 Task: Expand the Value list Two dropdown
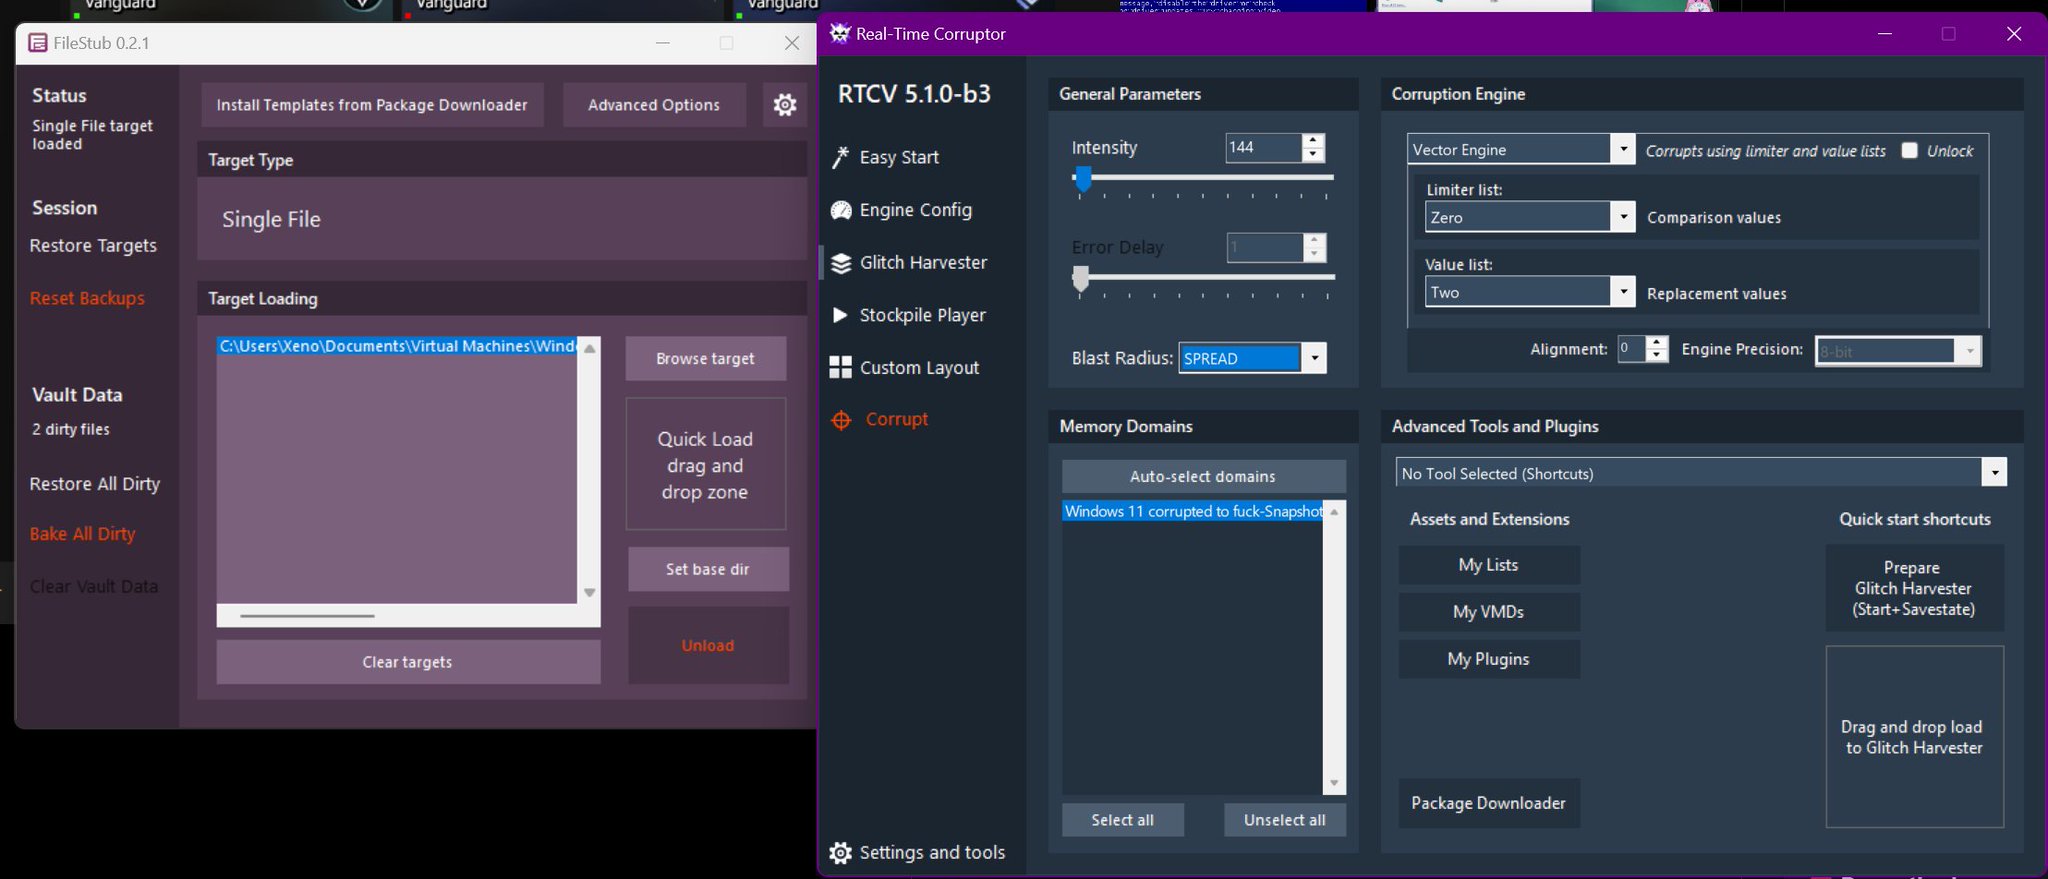point(1623,292)
